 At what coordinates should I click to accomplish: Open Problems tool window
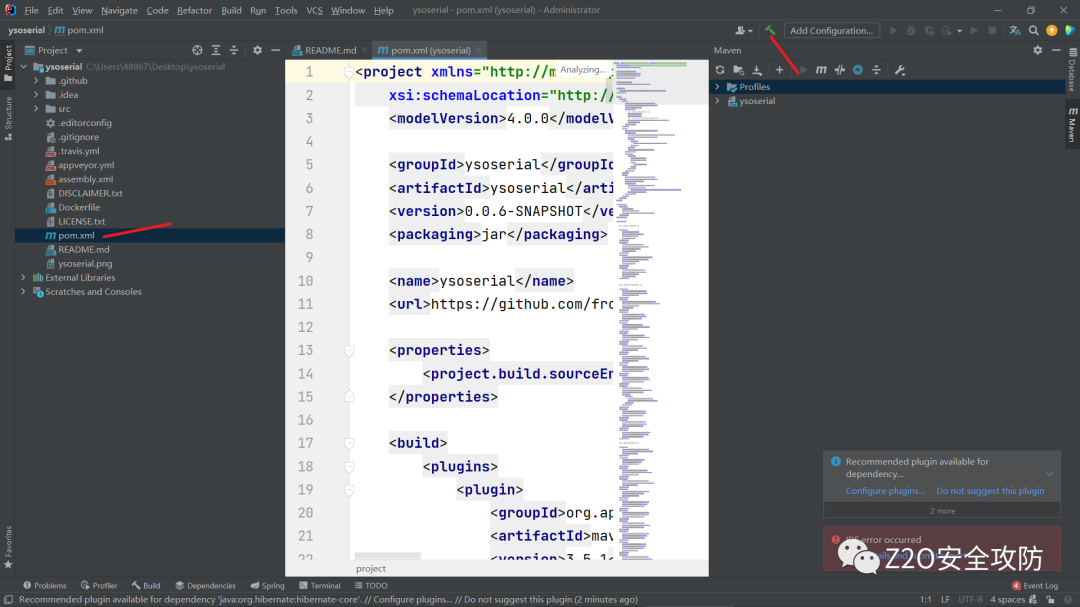[x=45, y=586]
